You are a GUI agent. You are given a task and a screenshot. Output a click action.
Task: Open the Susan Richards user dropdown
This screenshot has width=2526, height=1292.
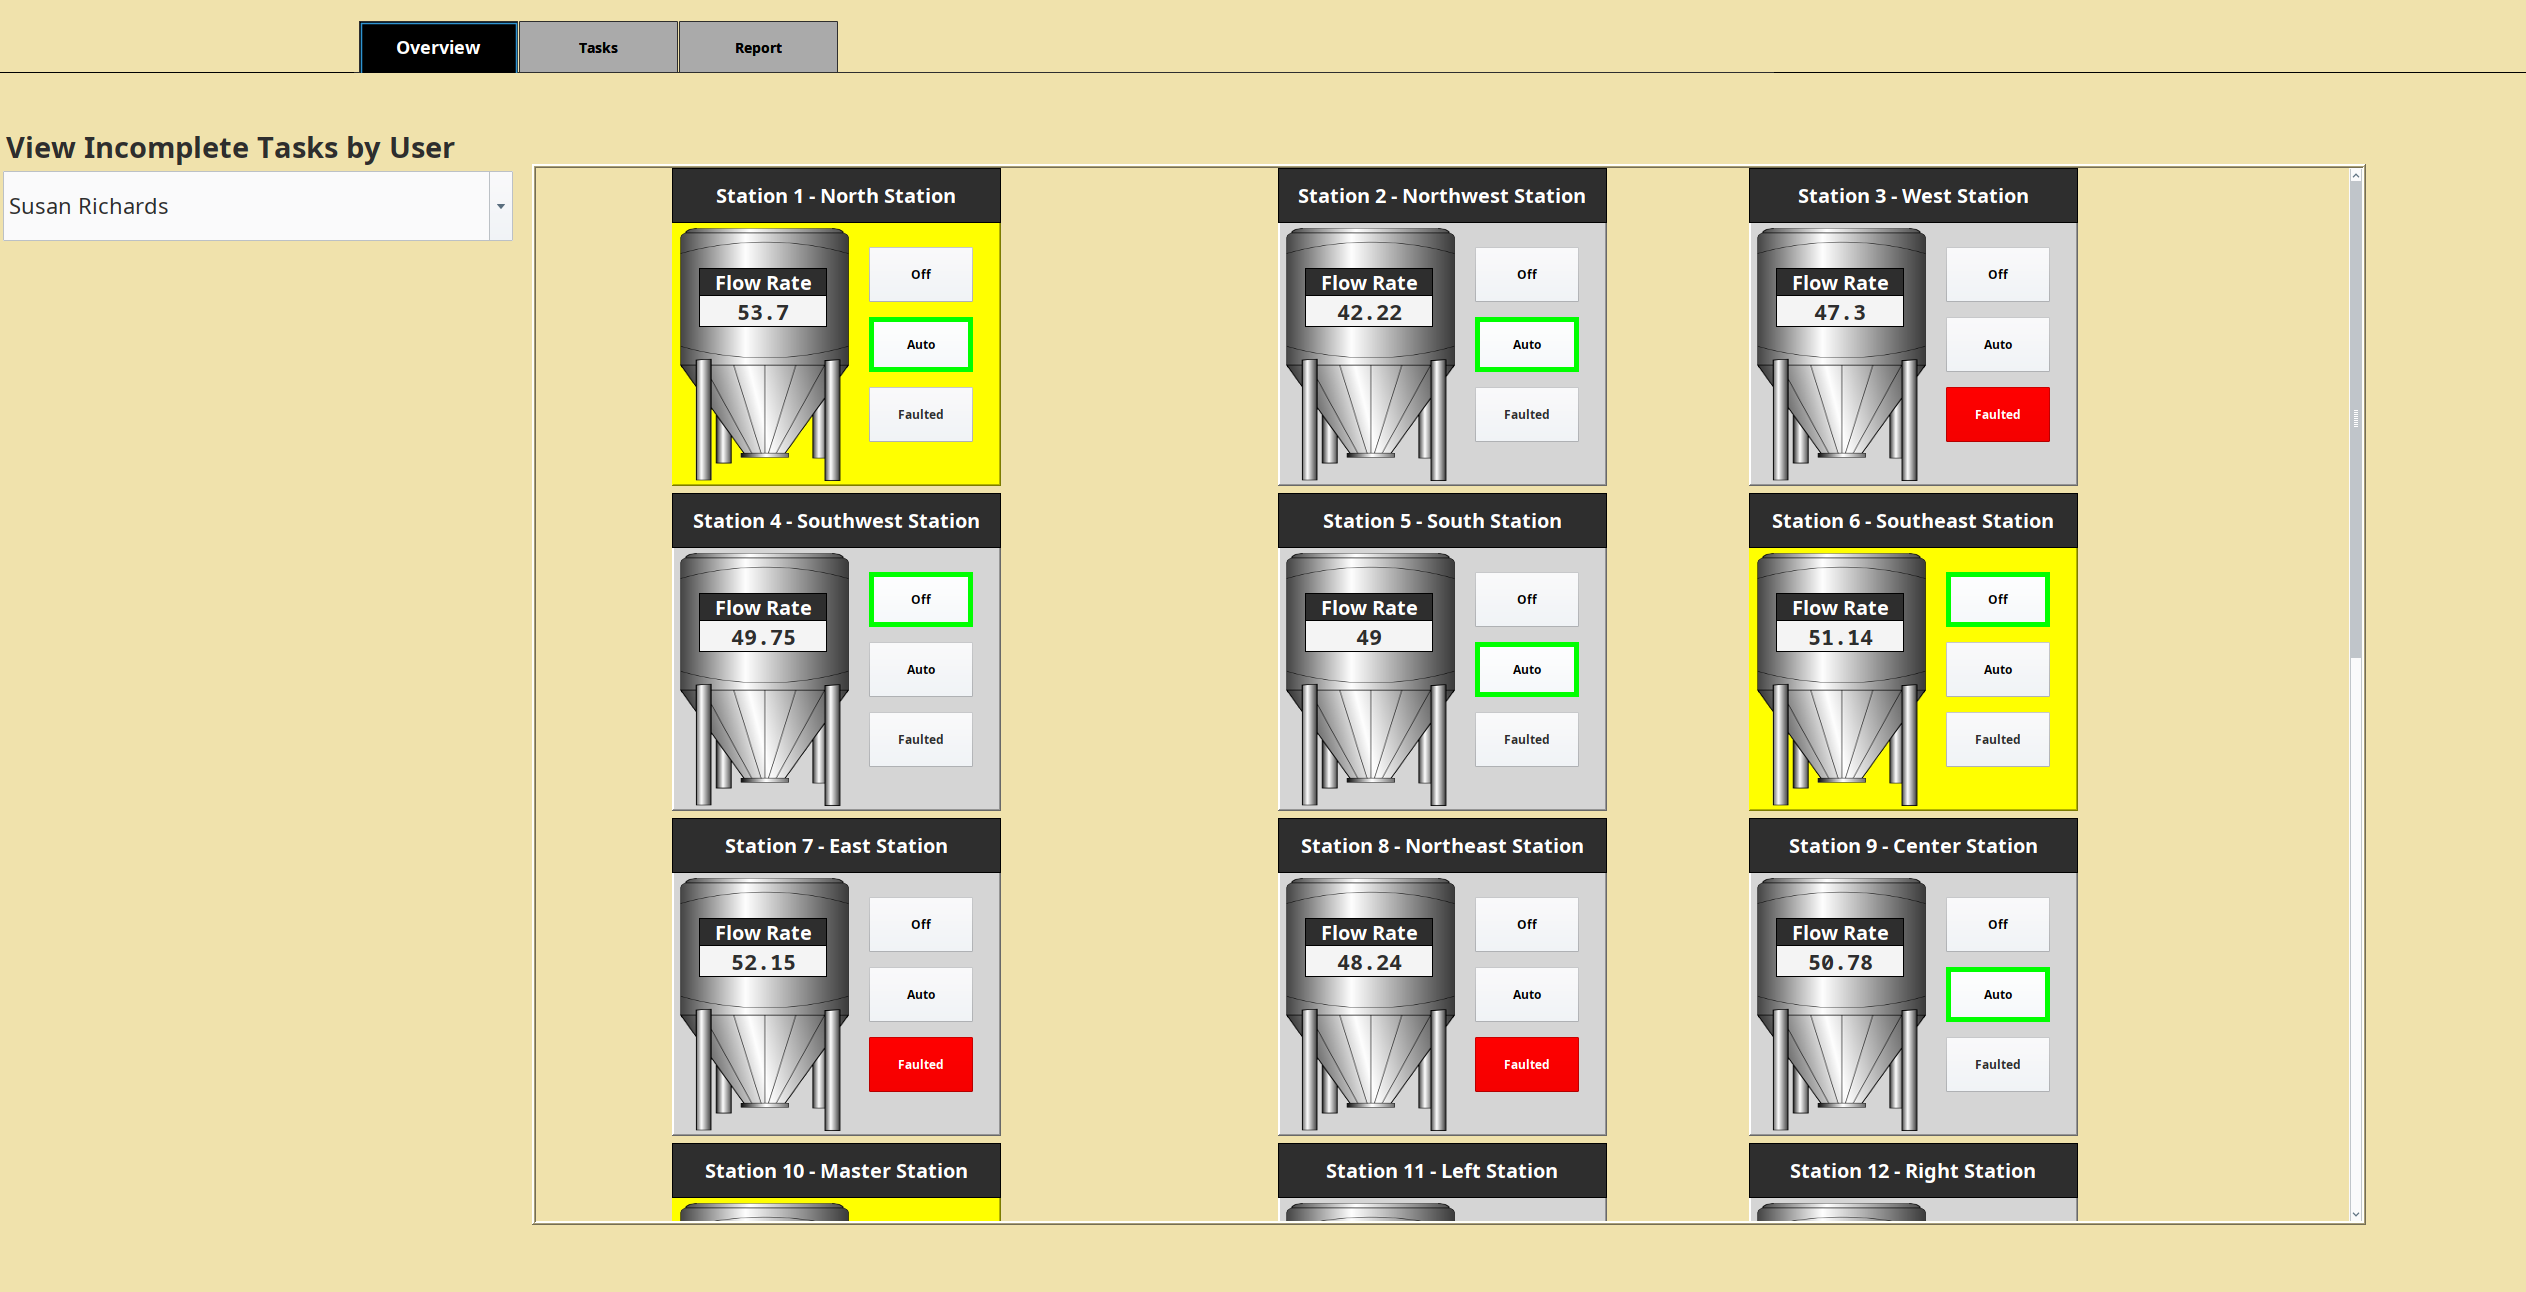(258, 206)
